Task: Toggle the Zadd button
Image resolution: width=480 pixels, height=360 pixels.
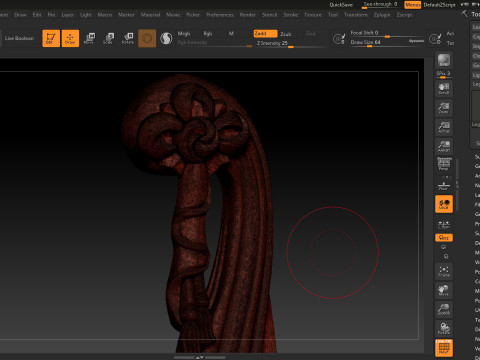Action: (x=265, y=34)
